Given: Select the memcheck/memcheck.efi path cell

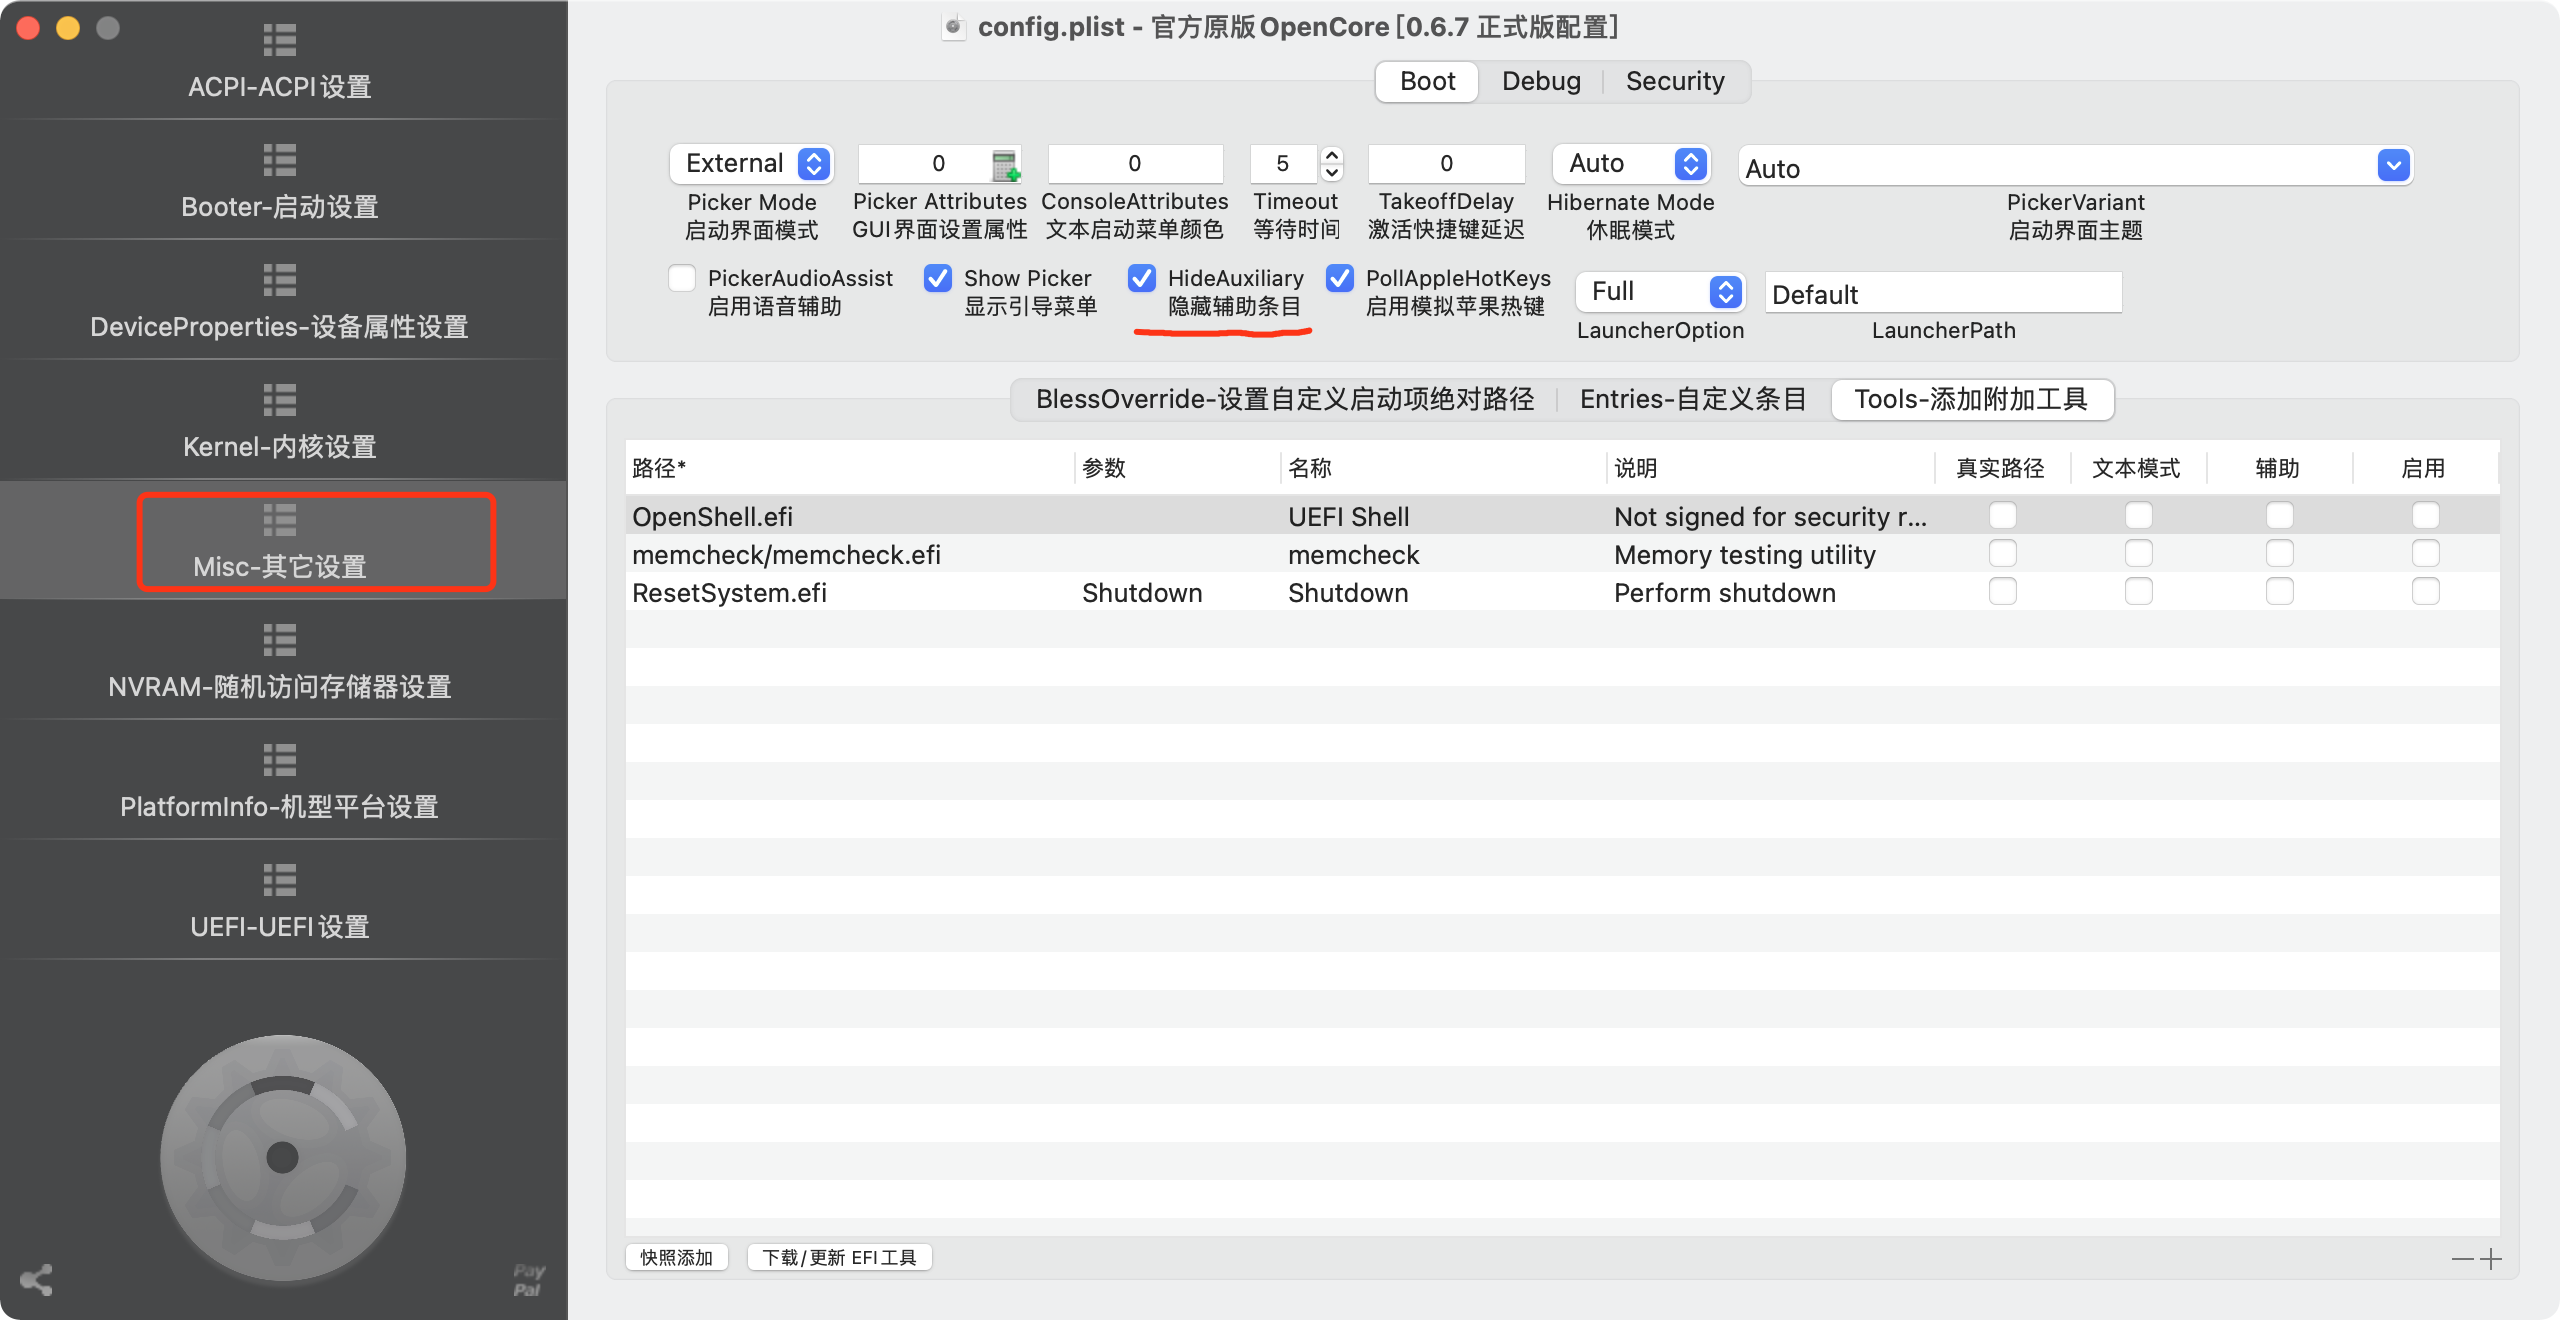Looking at the screenshot, I should [850, 554].
